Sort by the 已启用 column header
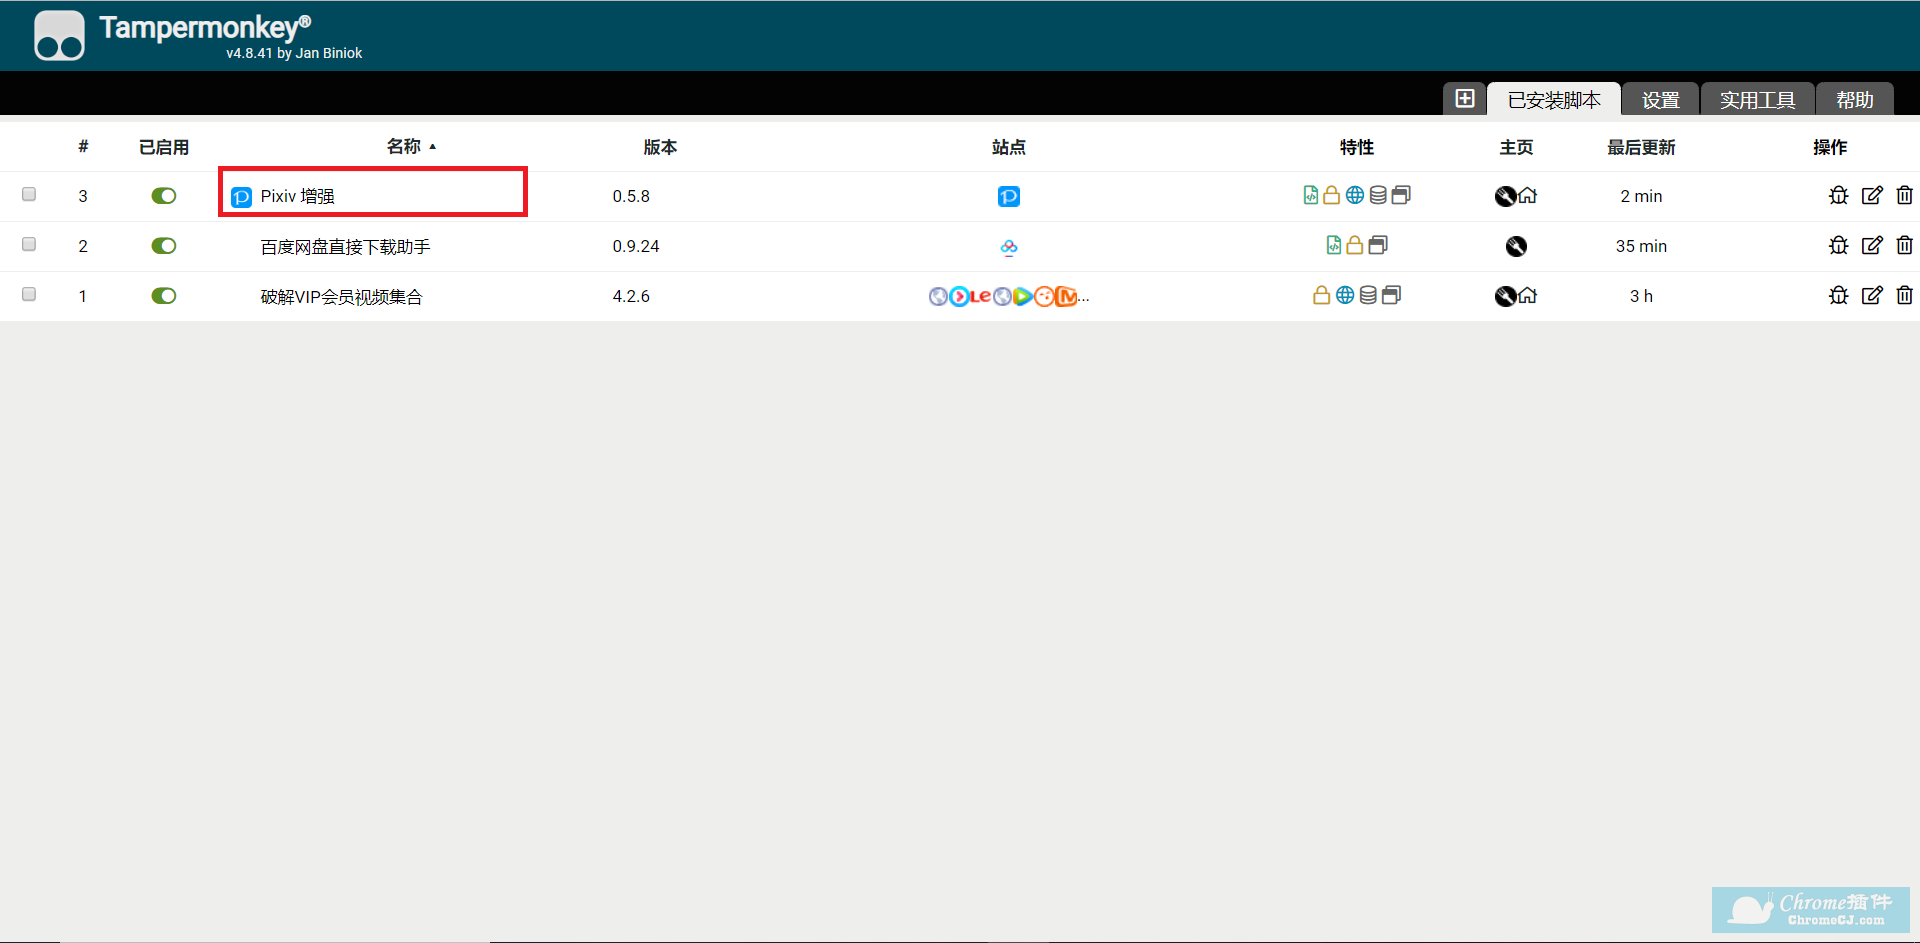Viewport: 1920px width, 943px height. 164,147
